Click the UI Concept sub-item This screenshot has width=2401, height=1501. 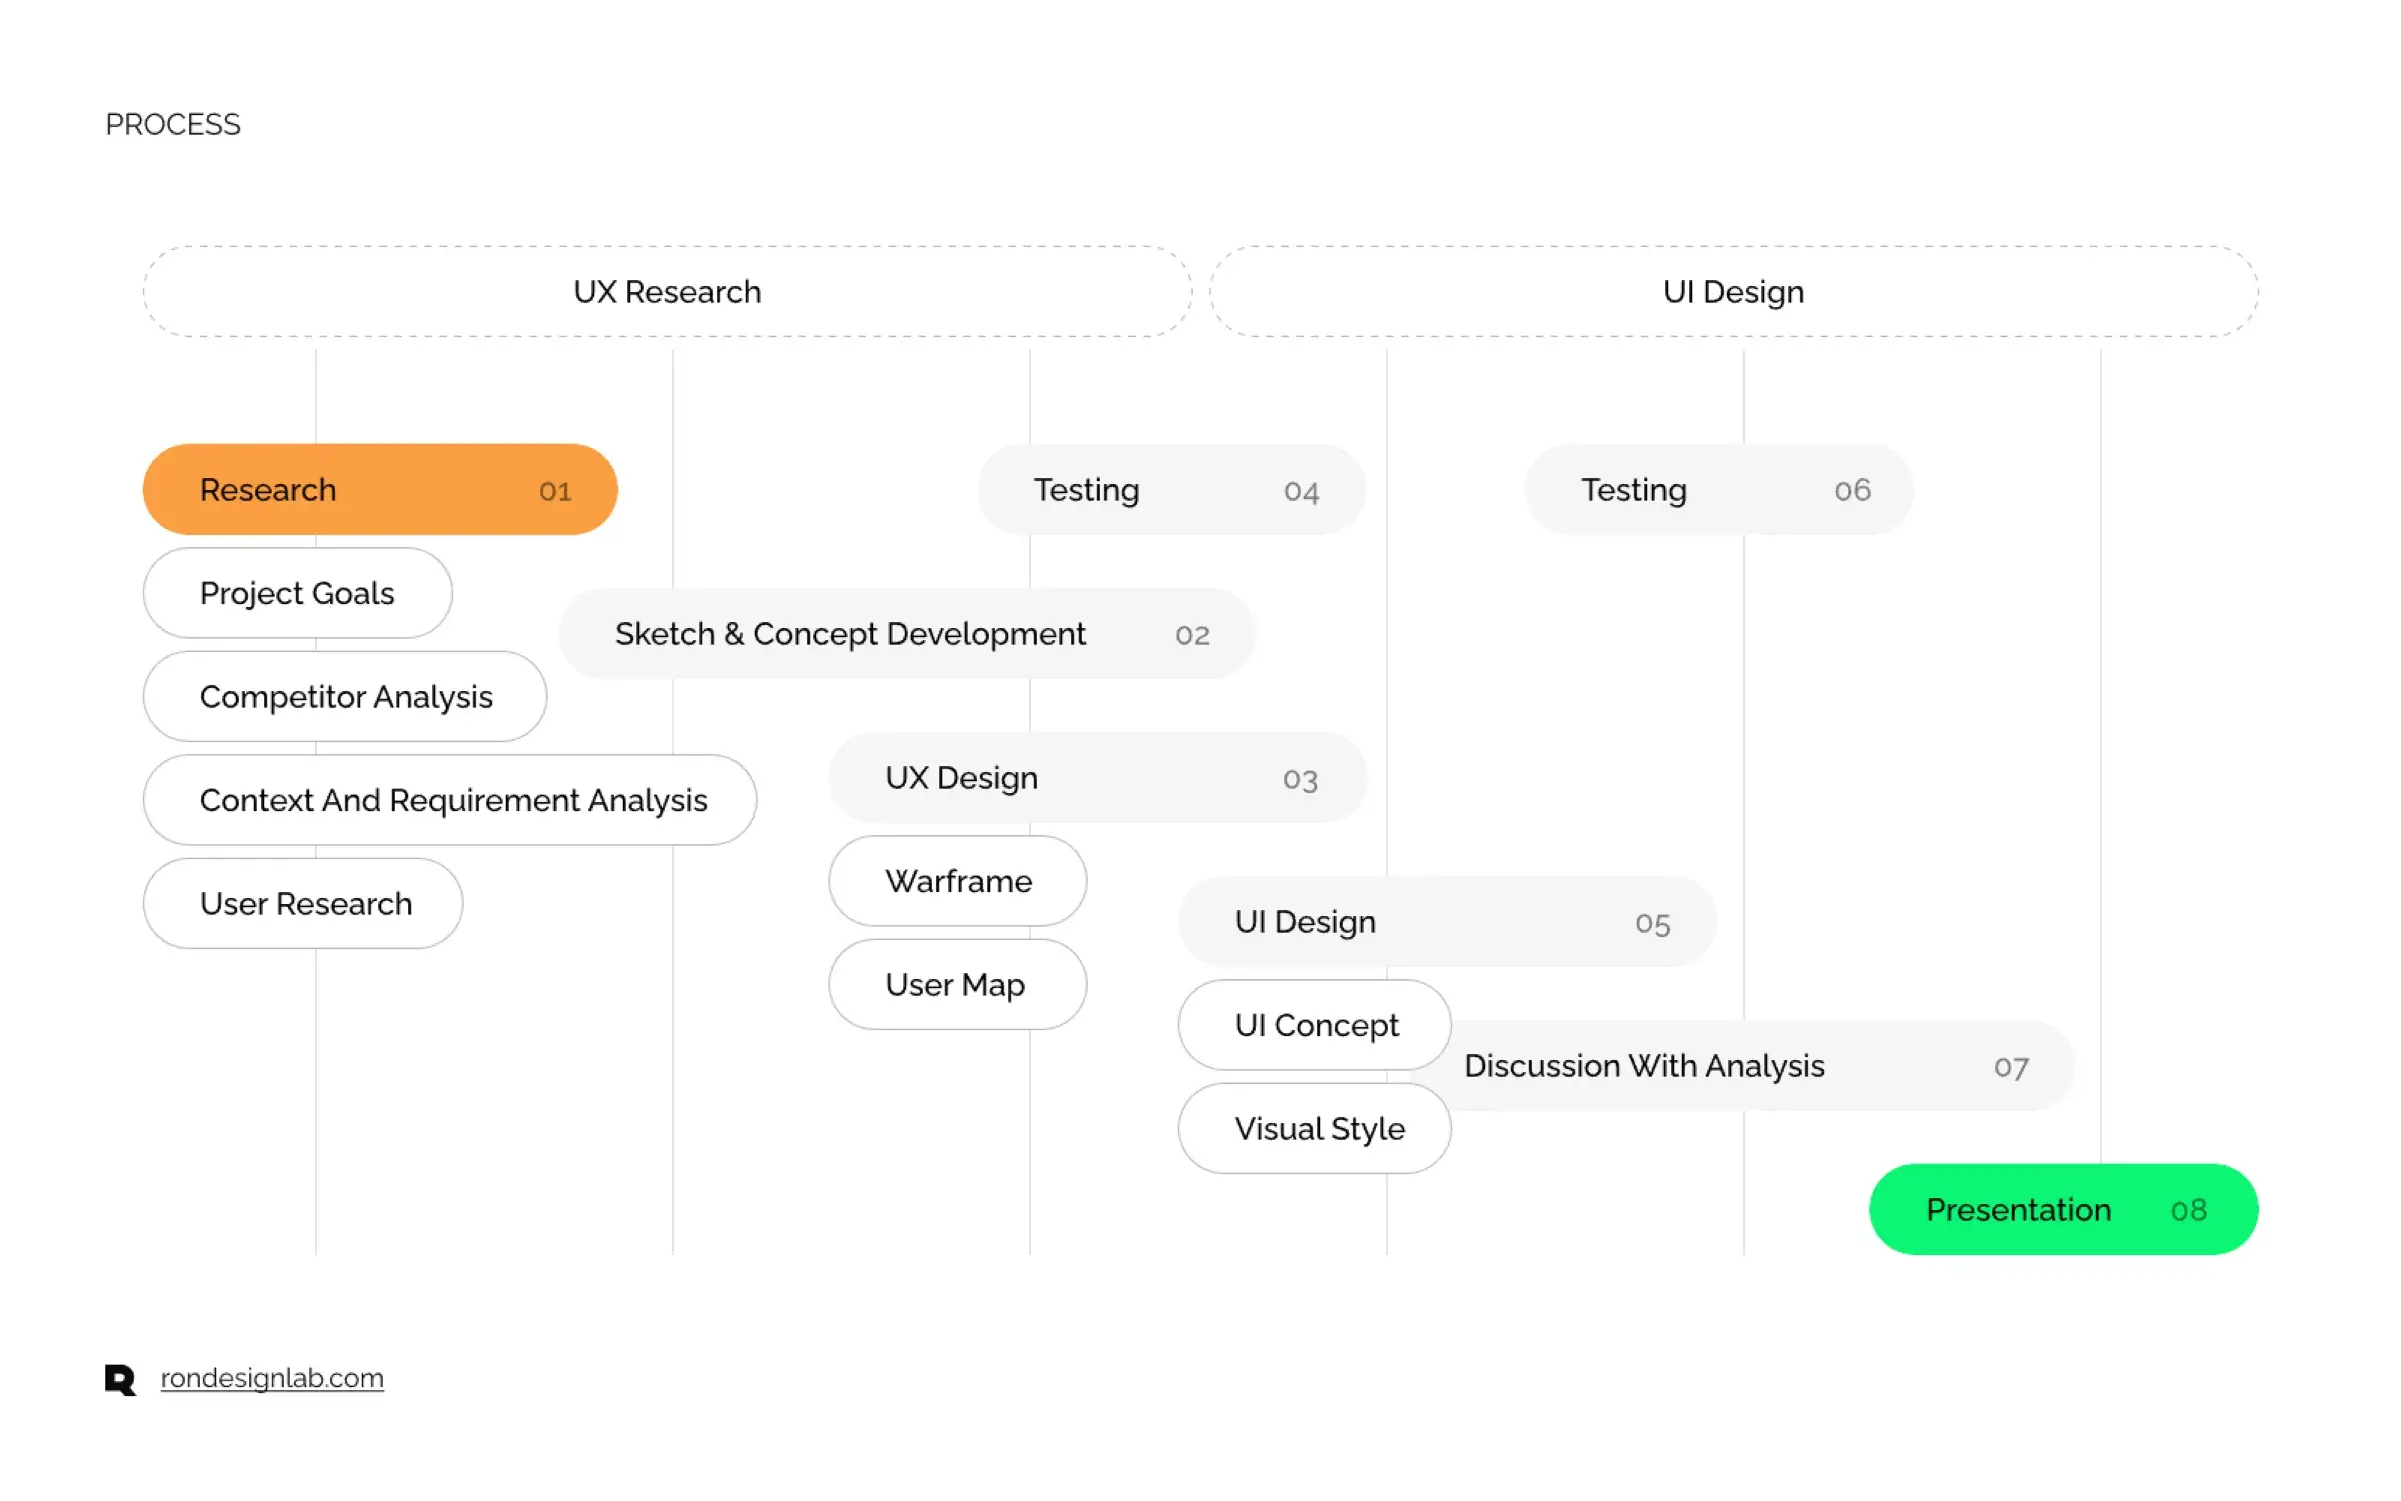click(x=1315, y=1025)
